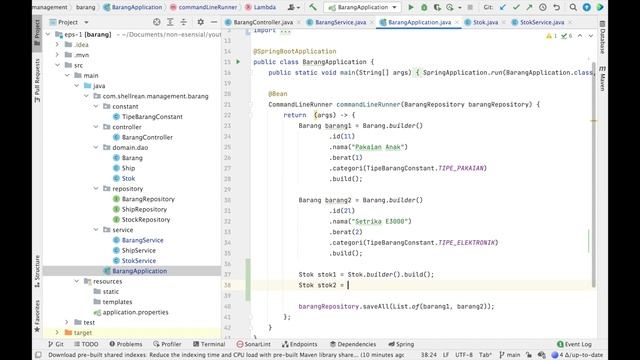
Task: Click UTF-8 encoding in status bar
Action: 464,355
